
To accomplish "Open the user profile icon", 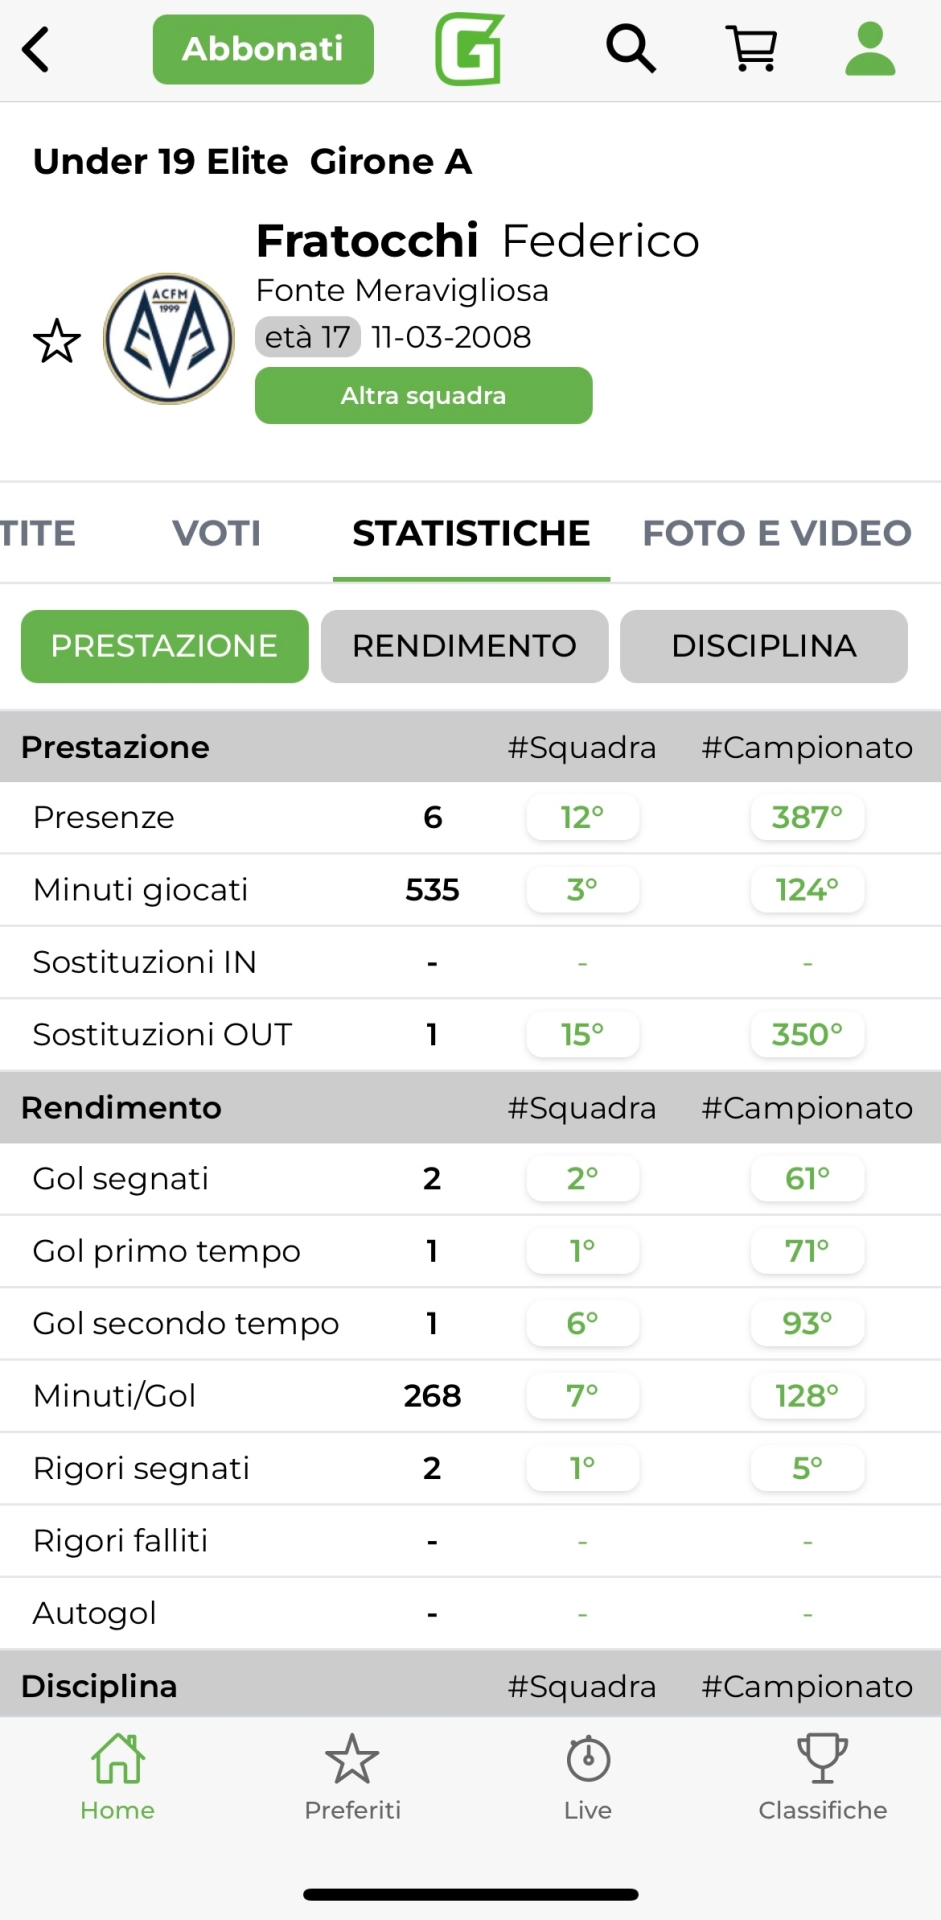I will [870, 49].
